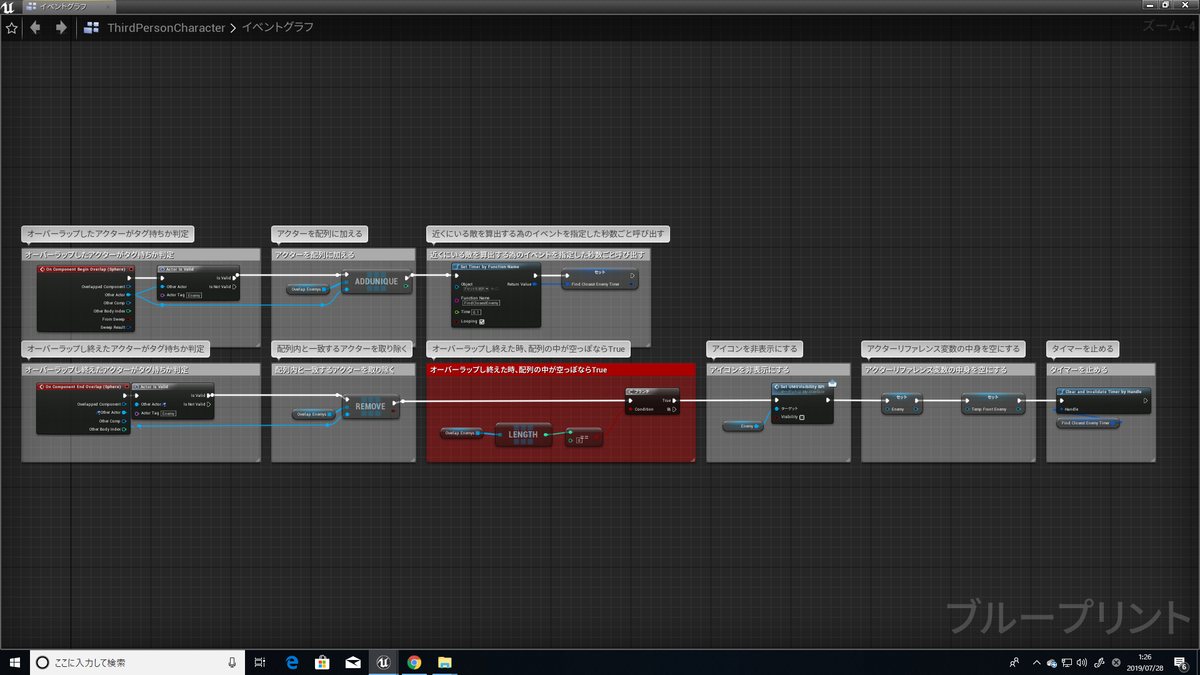Select the equals comparison node next to LENGTH
The image size is (1200, 675).
[x=583, y=437]
